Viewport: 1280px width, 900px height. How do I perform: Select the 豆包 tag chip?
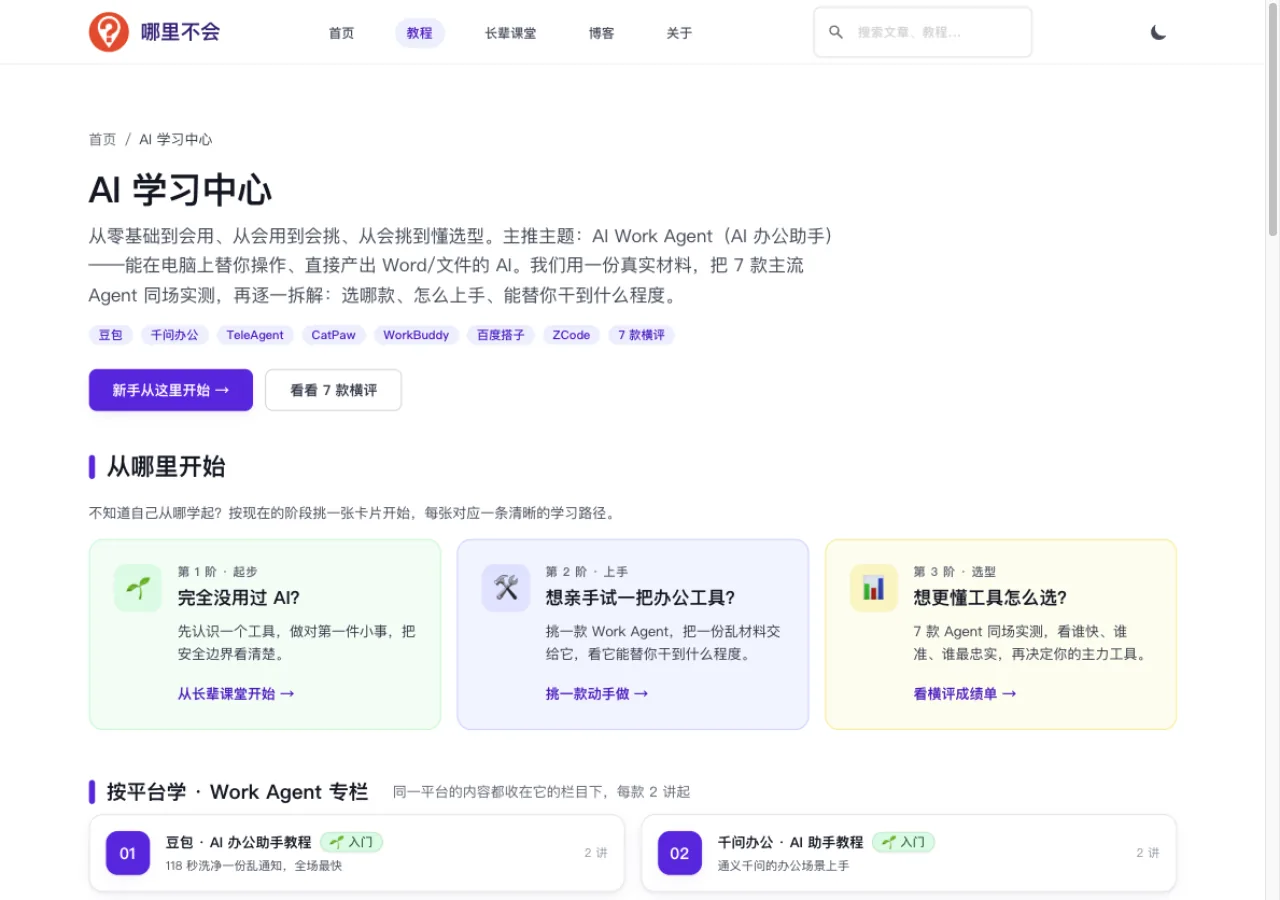[111, 335]
